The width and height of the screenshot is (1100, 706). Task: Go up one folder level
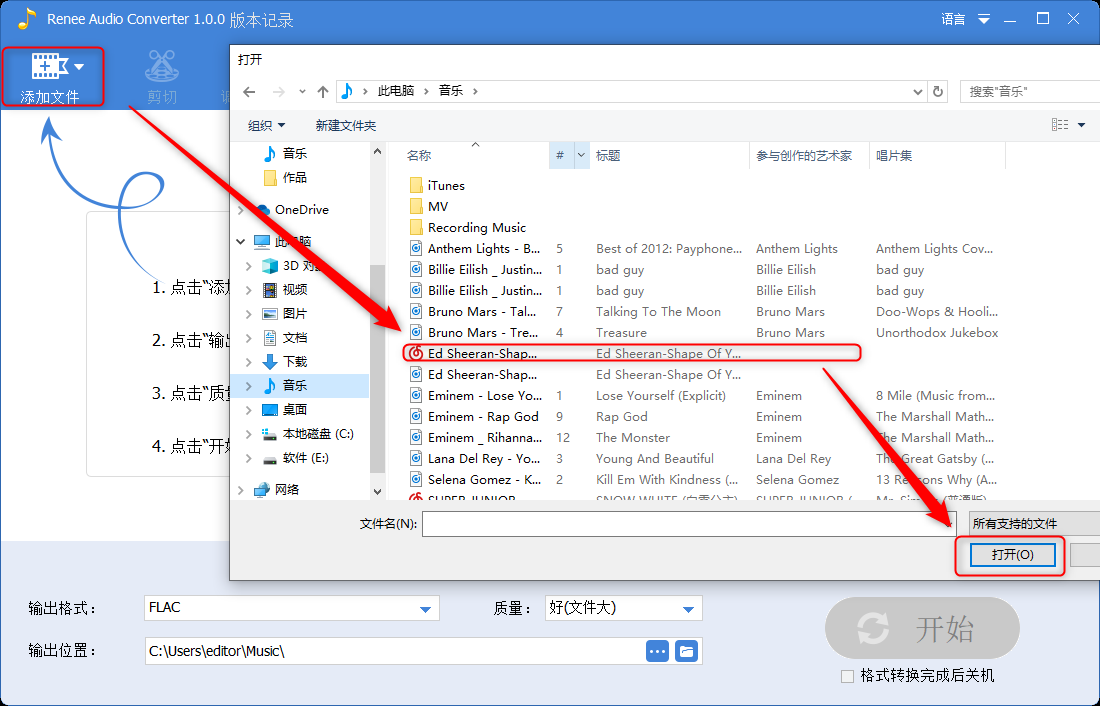tap(323, 91)
